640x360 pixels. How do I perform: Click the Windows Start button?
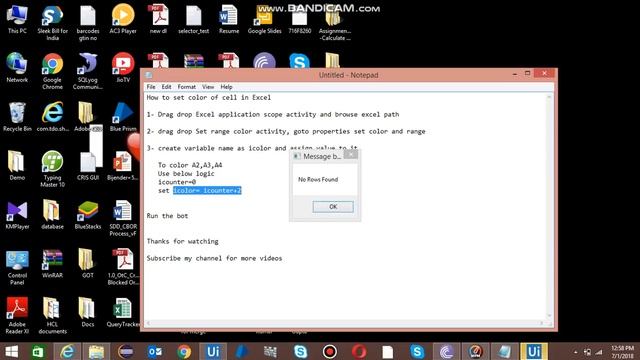tap(12, 352)
